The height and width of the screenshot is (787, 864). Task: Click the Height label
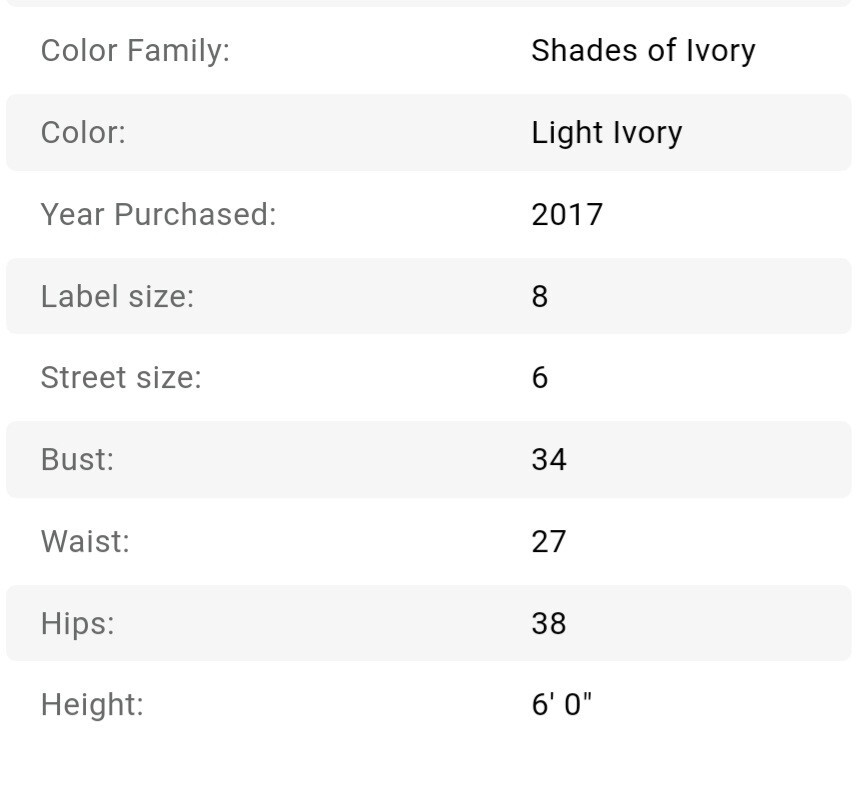point(92,705)
